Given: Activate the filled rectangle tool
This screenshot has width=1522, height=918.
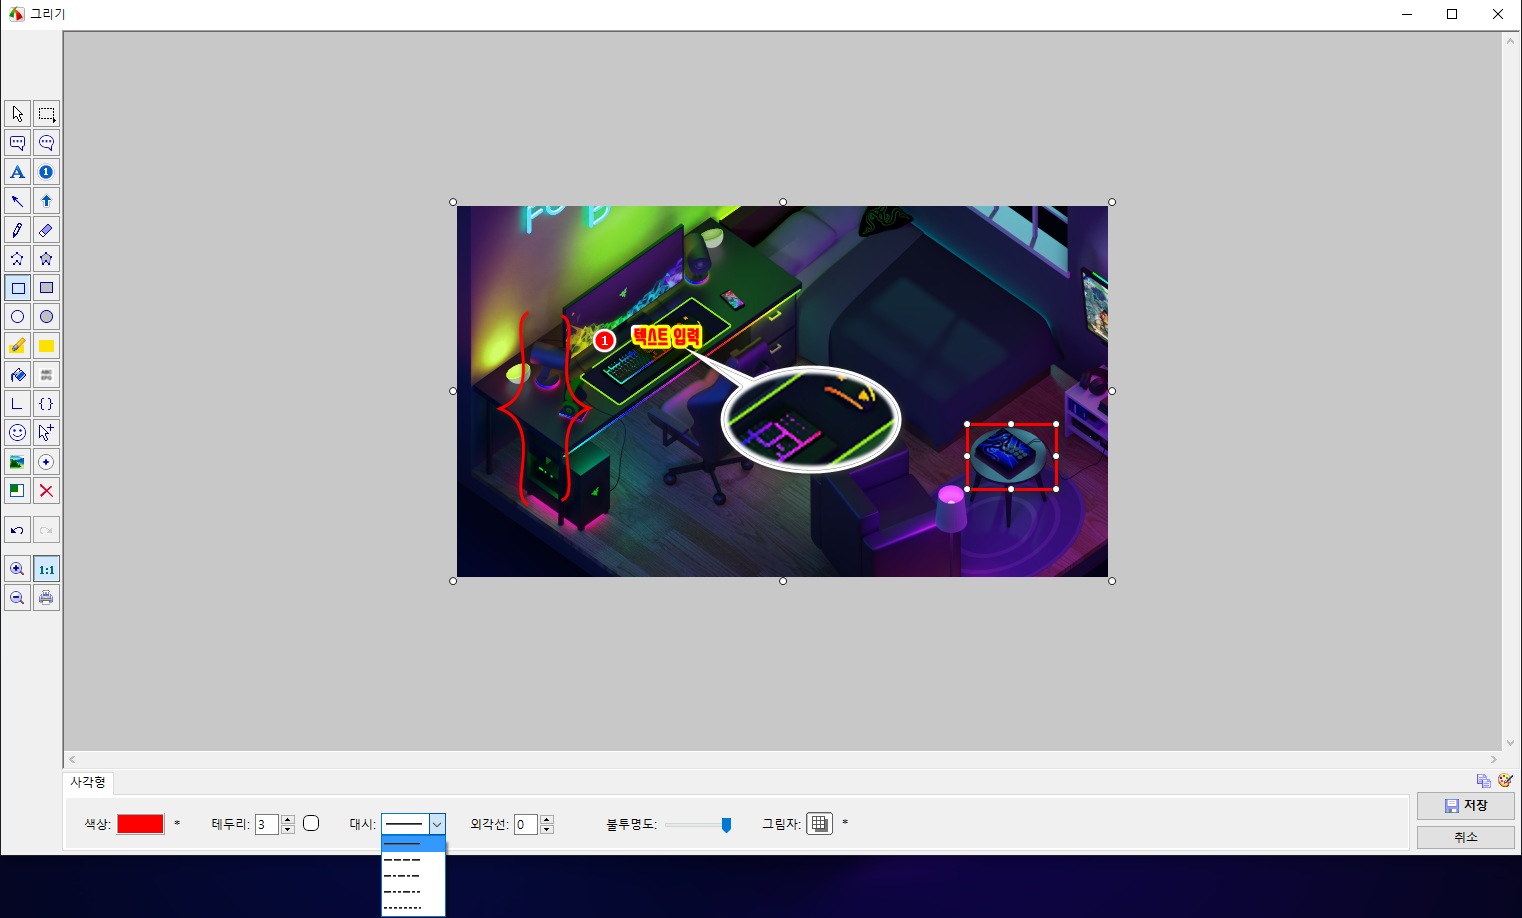Looking at the screenshot, I should coord(46,288).
